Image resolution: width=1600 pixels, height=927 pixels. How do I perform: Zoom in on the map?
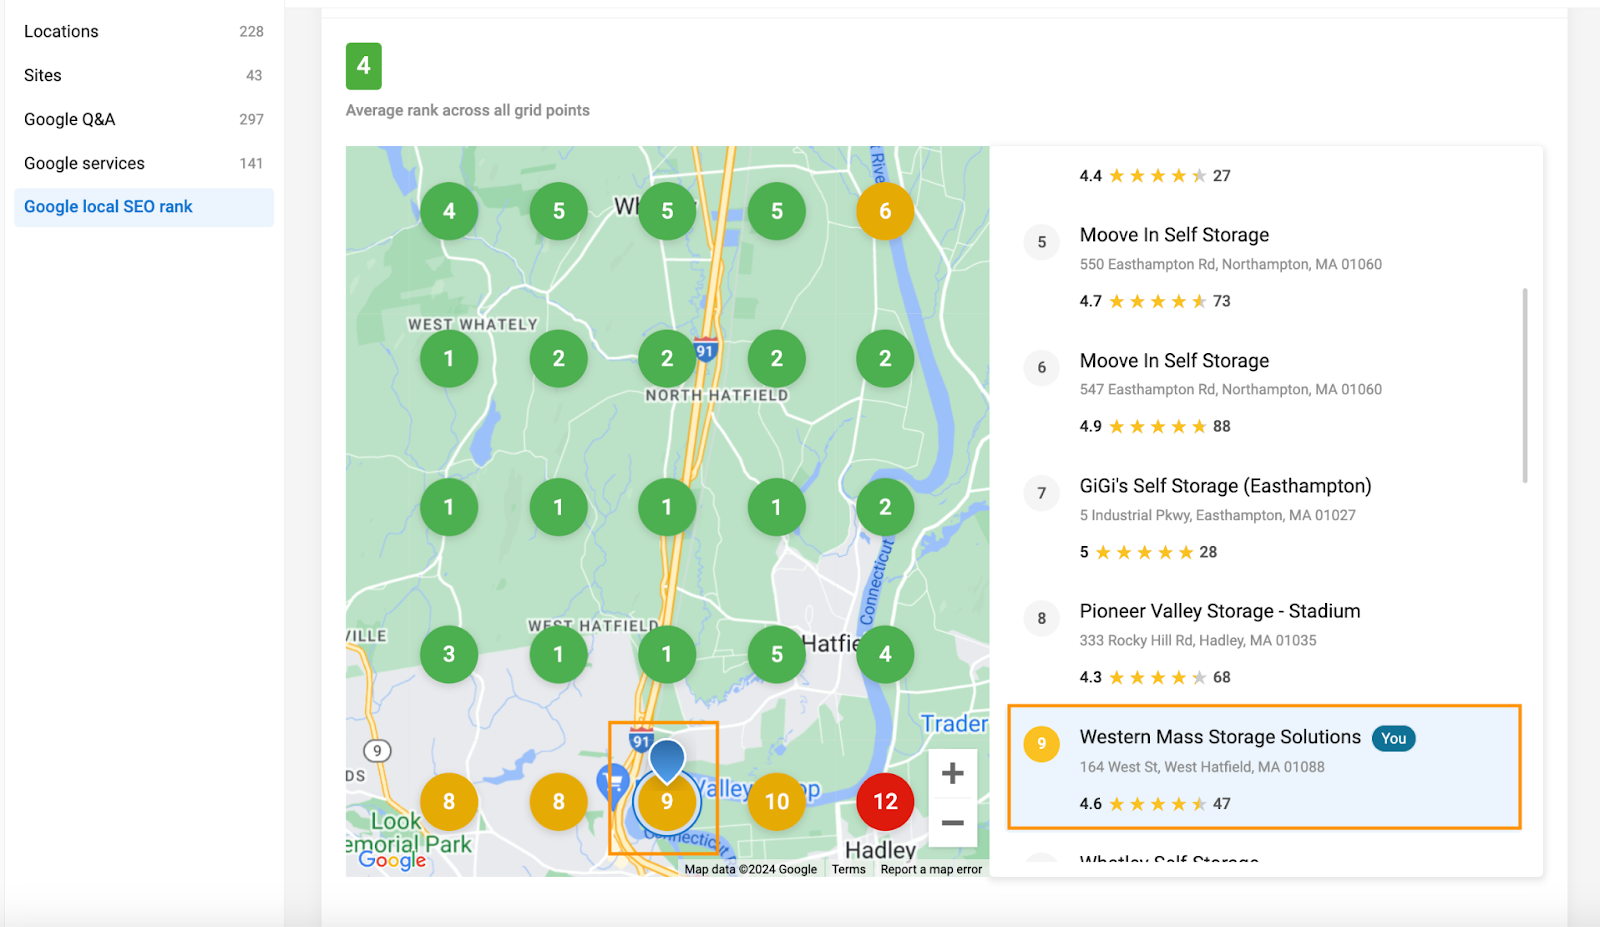953,773
